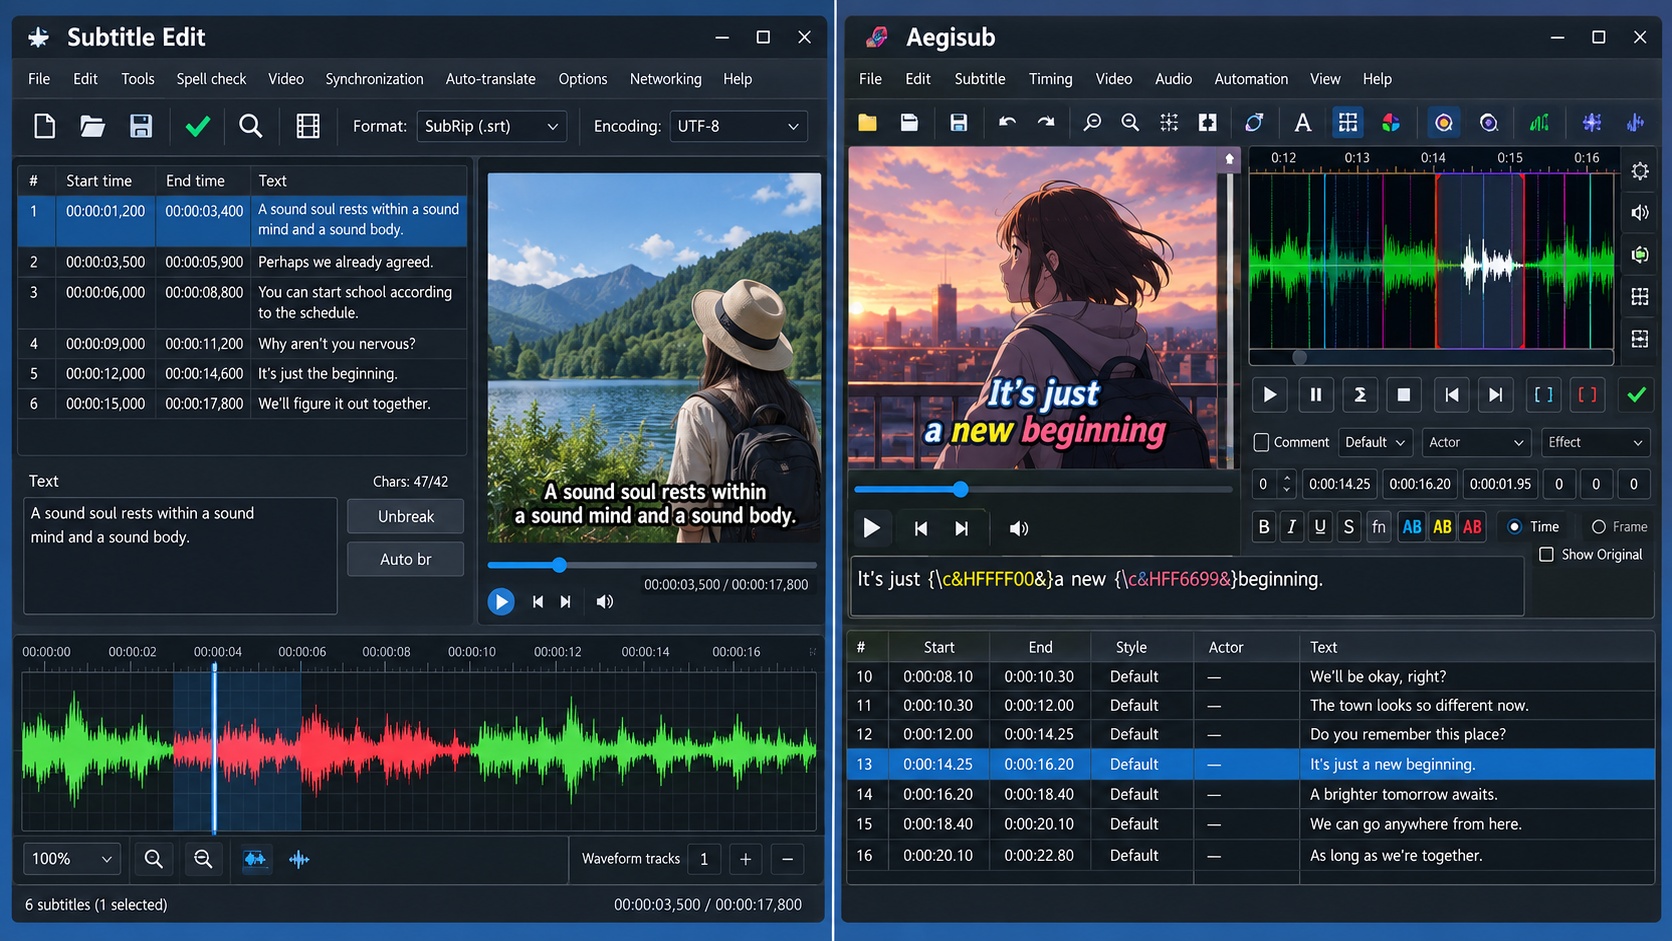The width and height of the screenshot is (1672, 941).
Task: Click the green spectrum bars icon in Aegisub toolbar
Action: tap(1540, 122)
